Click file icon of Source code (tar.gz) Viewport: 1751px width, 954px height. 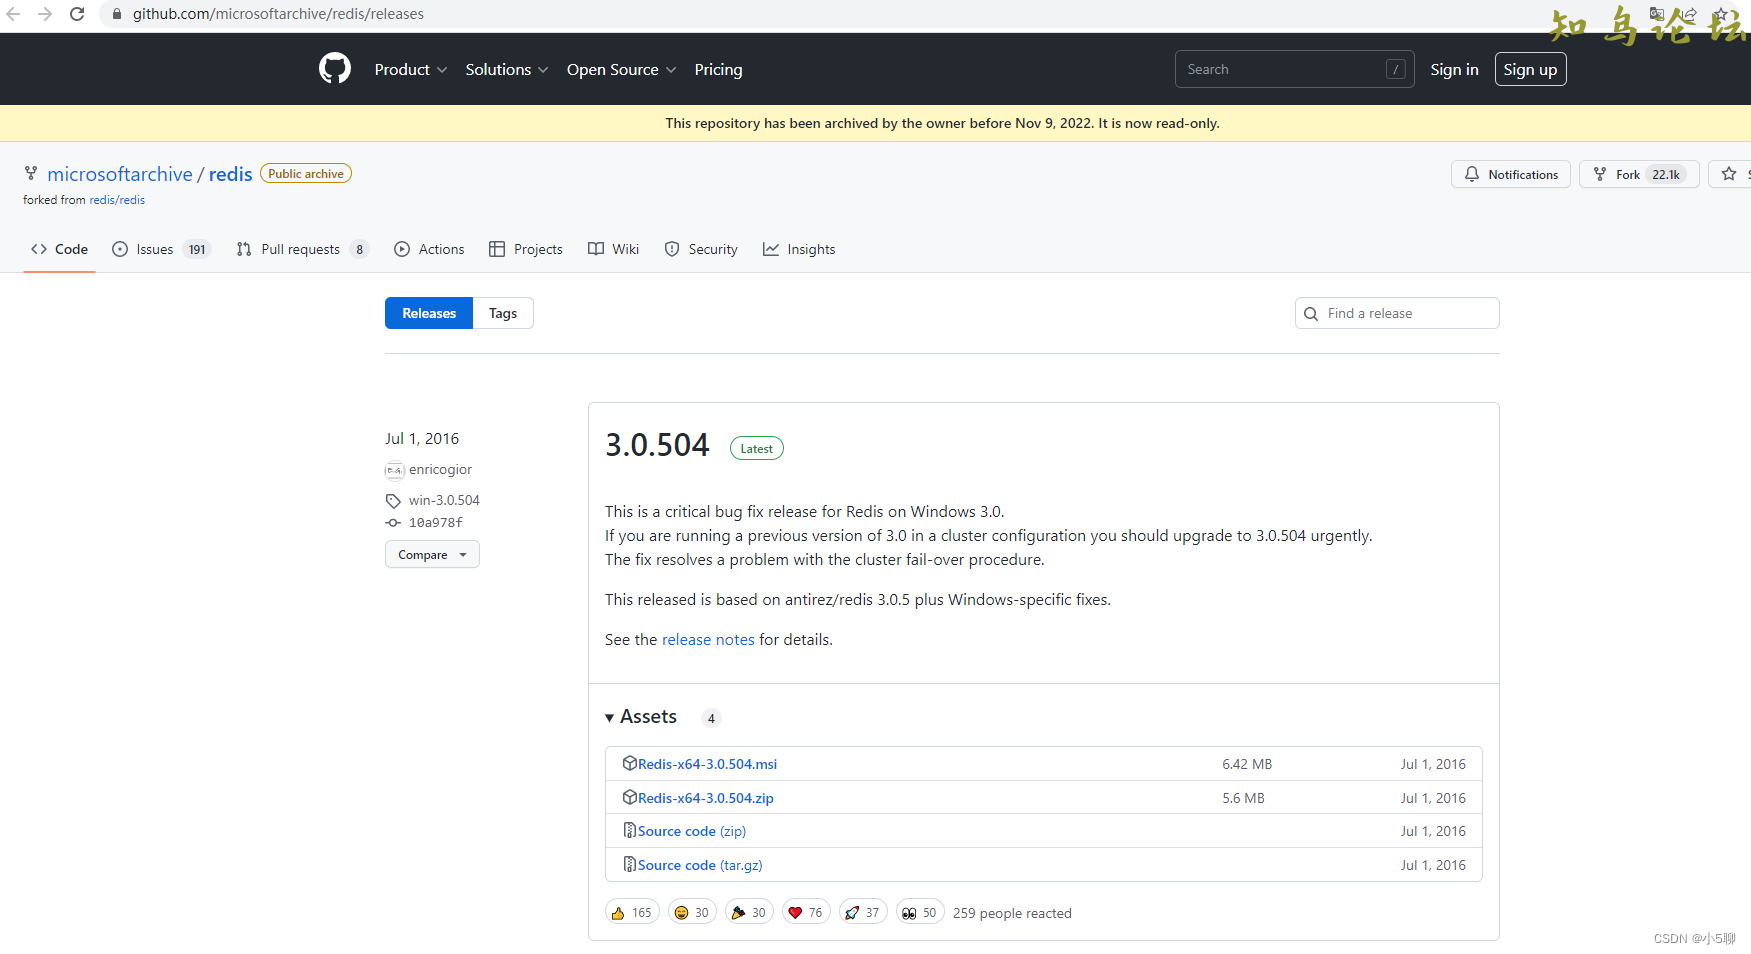629,864
